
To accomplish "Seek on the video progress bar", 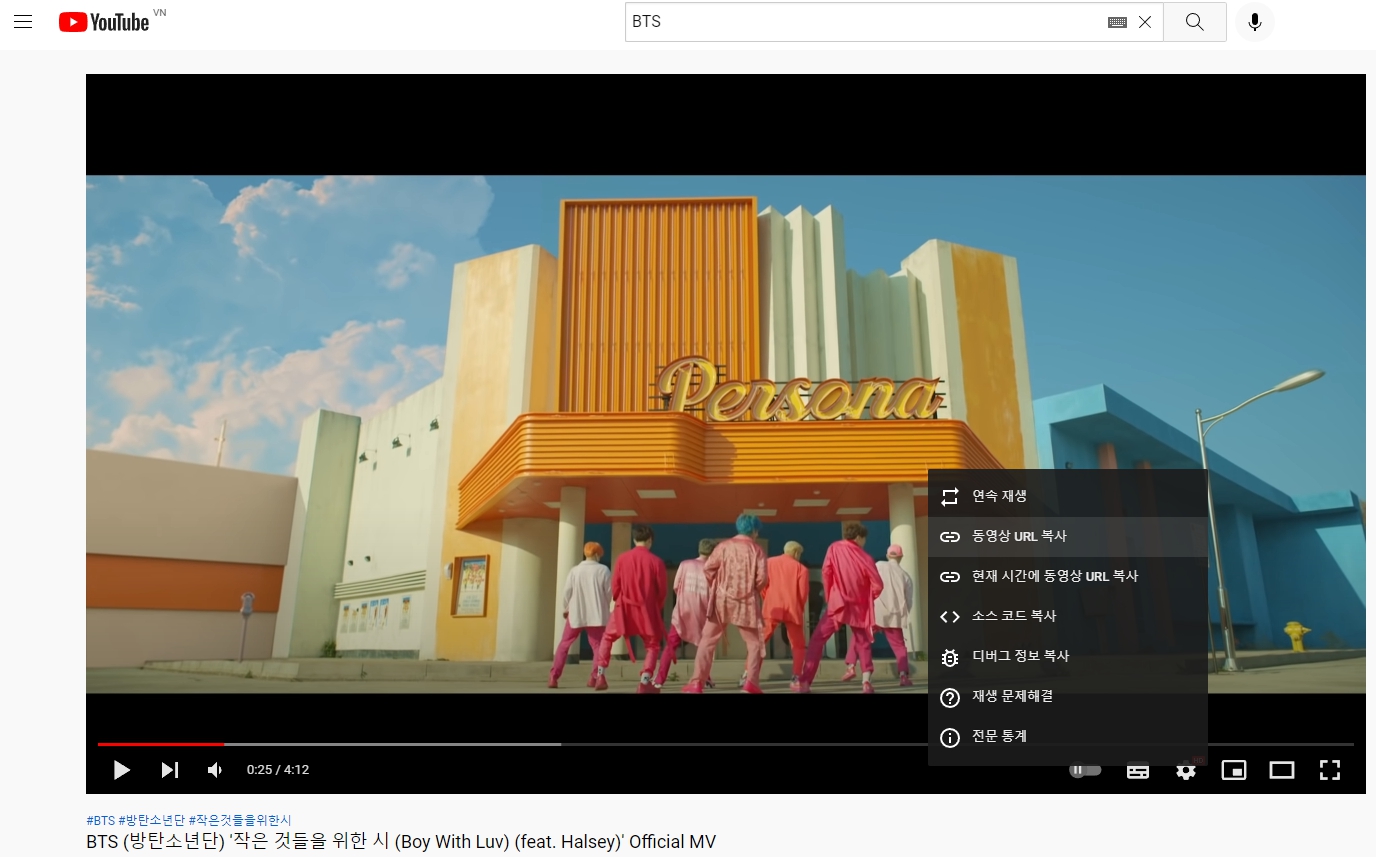I will click(725, 744).
